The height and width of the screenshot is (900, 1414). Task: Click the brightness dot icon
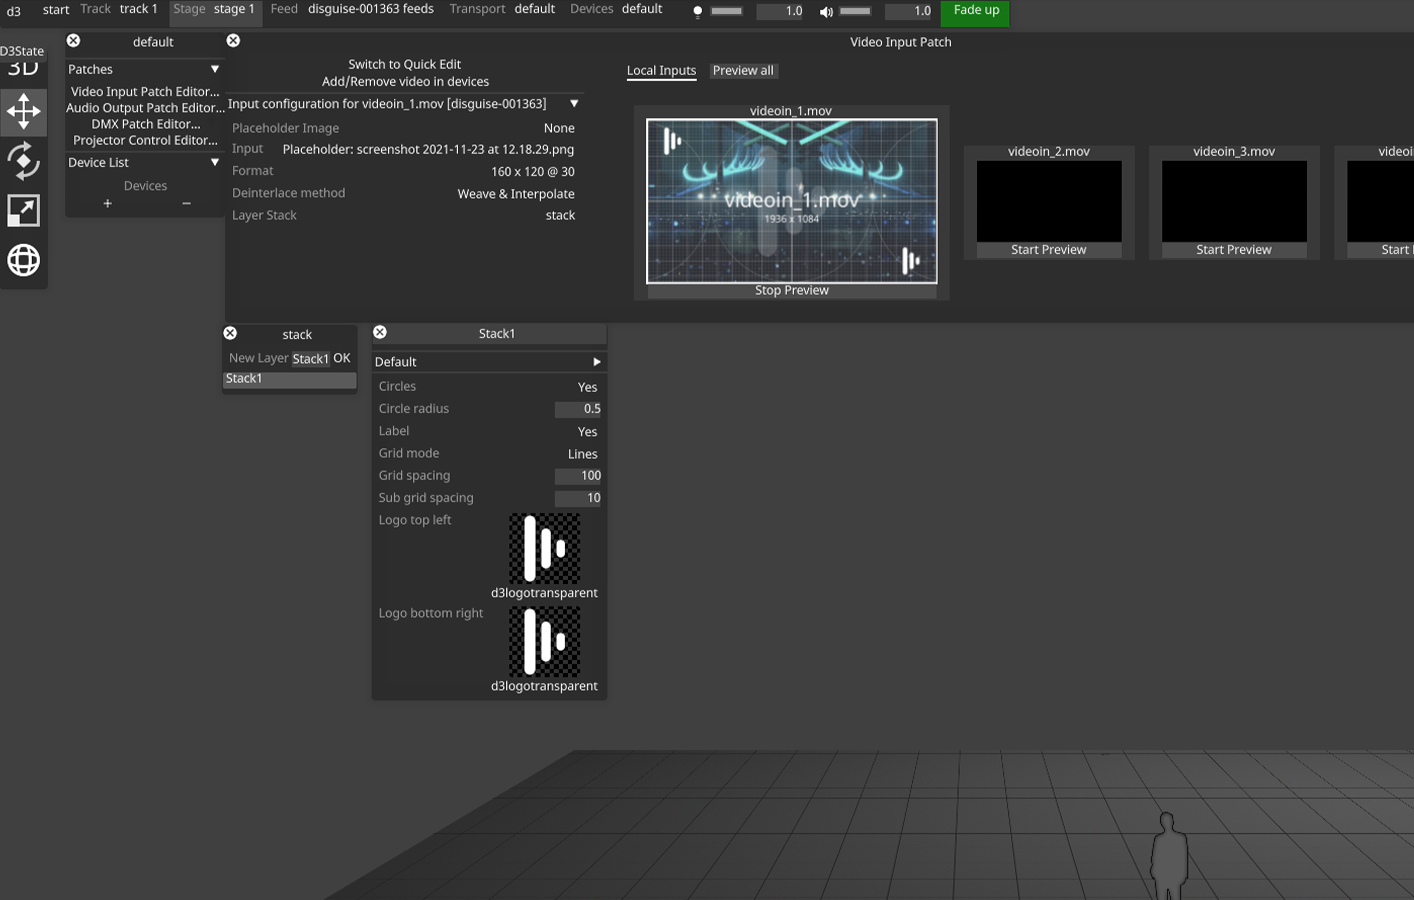tap(698, 11)
